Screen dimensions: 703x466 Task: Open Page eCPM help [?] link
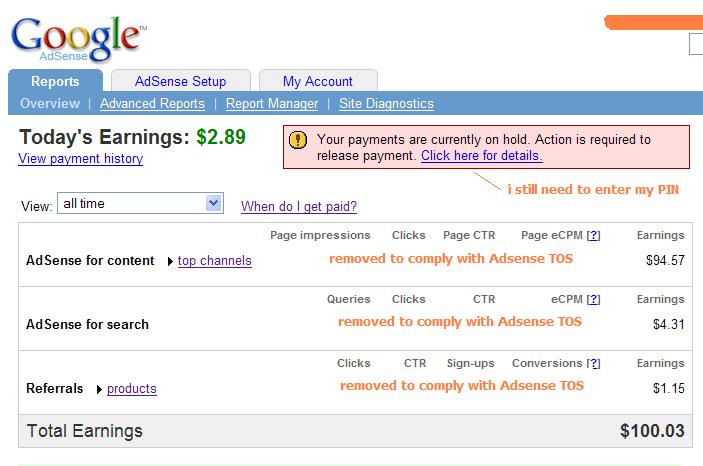click(x=594, y=235)
